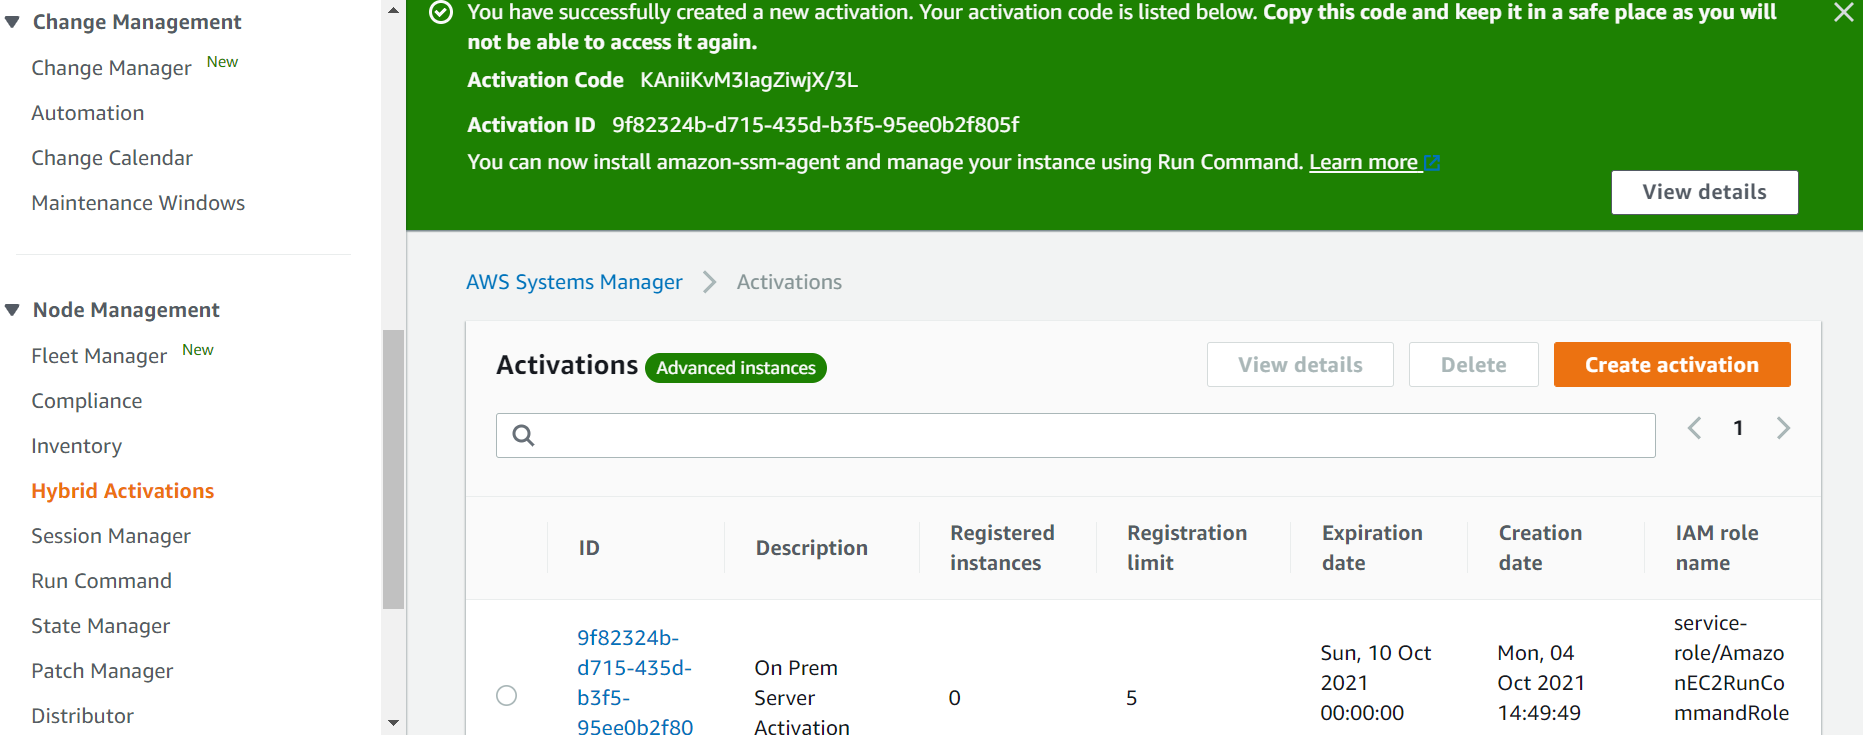Click the Activation ID value in banner

click(815, 125)
